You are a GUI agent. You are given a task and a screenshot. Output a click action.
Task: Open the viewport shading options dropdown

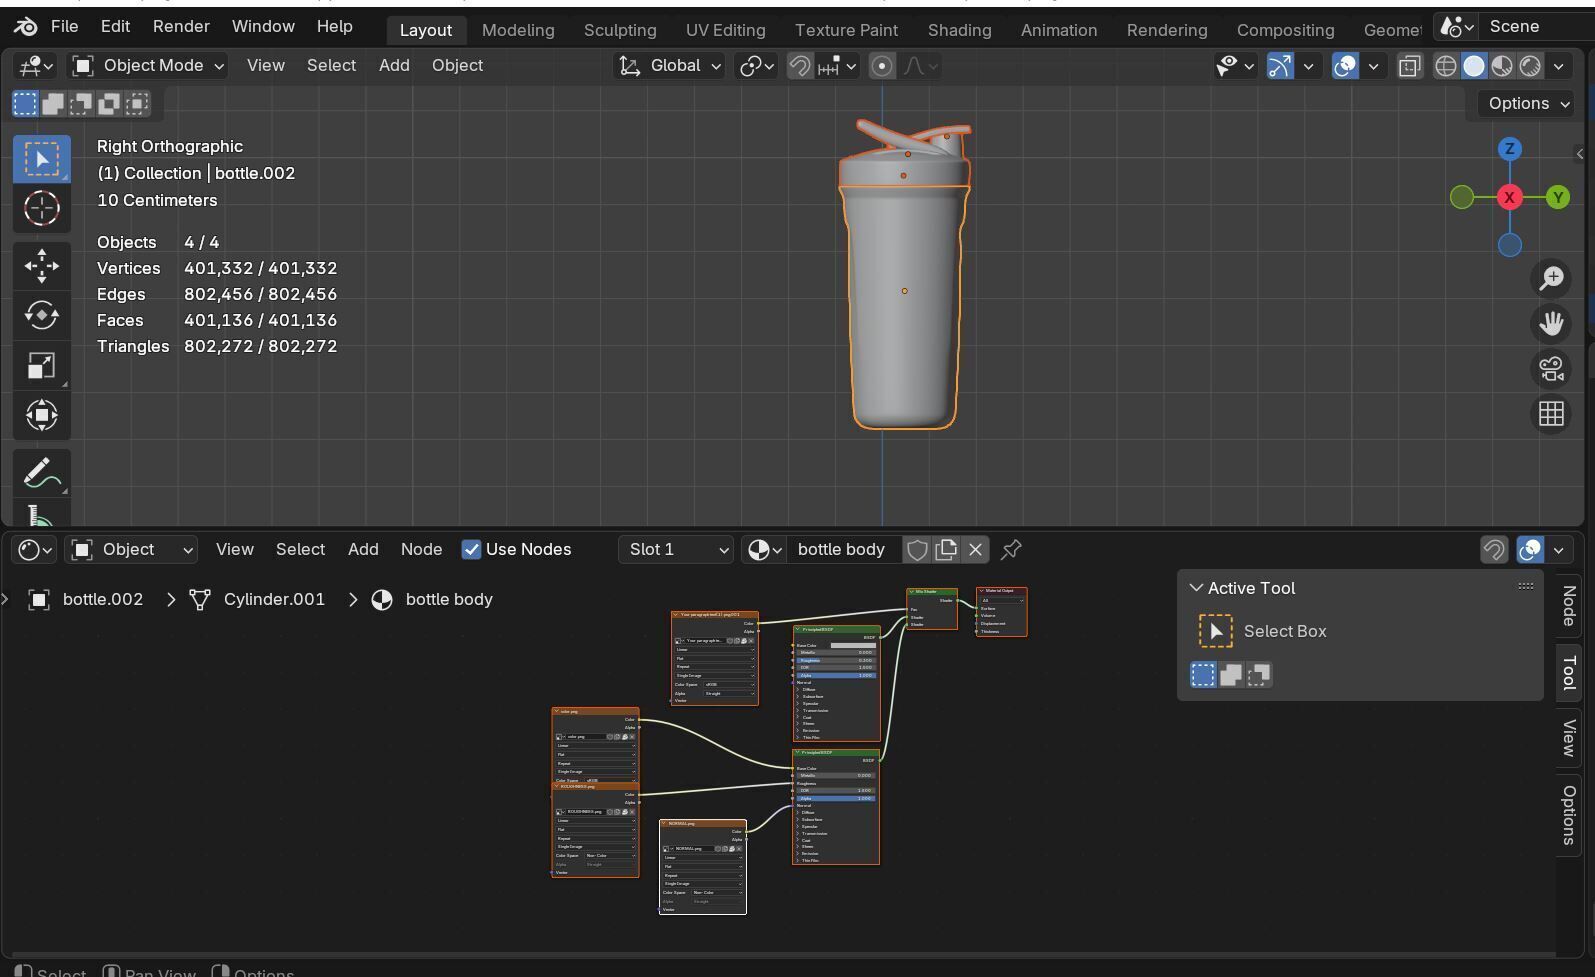coord(1558,66)
